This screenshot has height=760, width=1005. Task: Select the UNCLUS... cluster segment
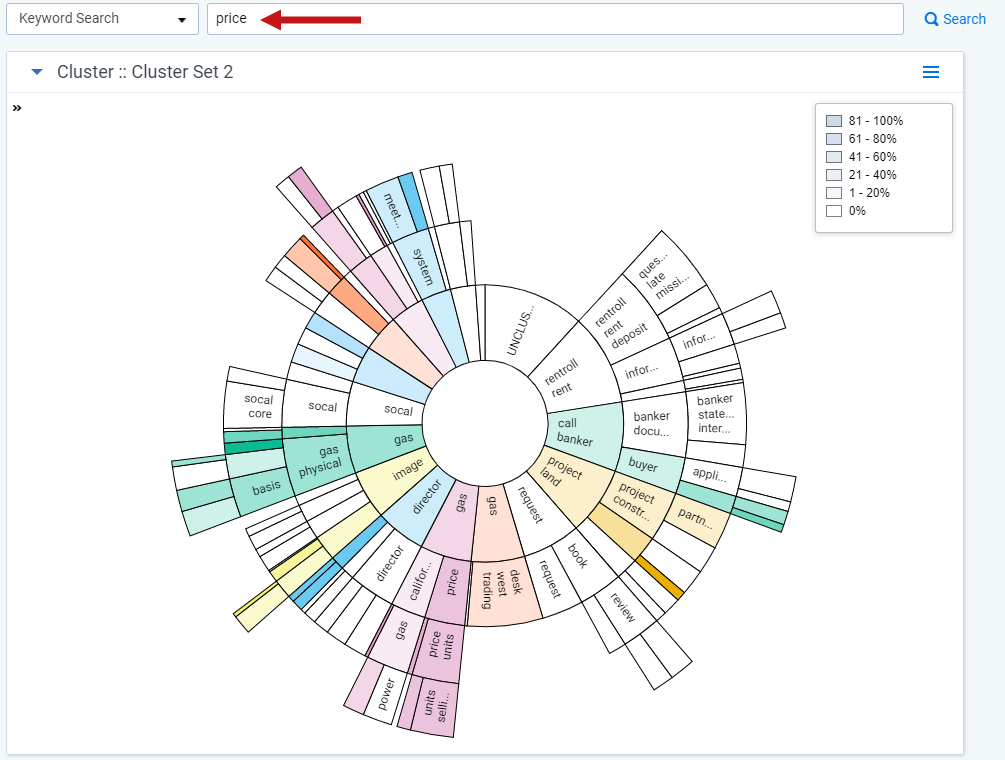pyautogui.click(x=522, y=330)
